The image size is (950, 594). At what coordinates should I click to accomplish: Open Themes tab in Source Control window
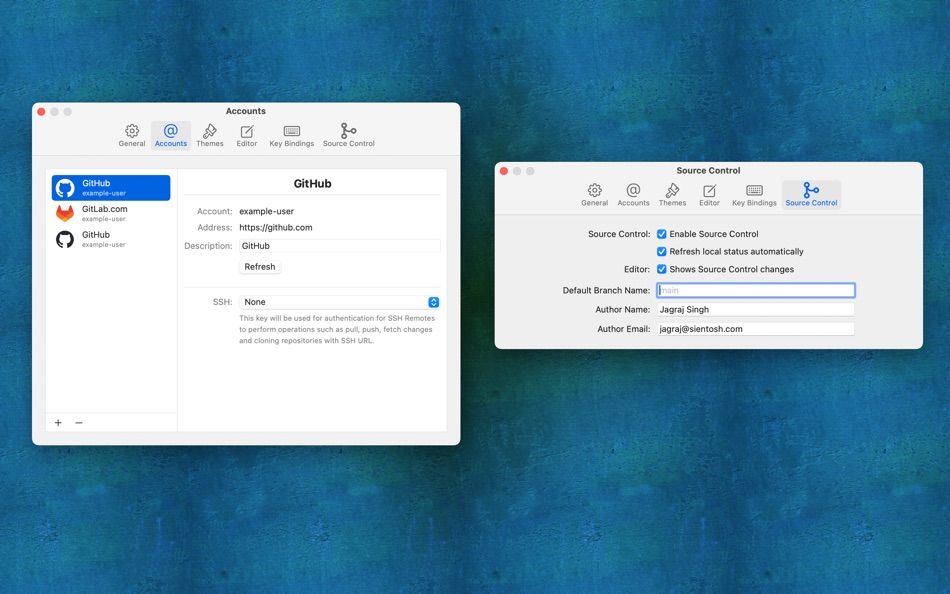point(673,195)
